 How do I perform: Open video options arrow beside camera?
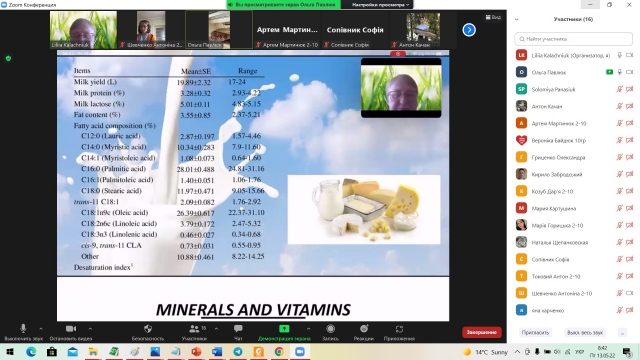(90, 329)
